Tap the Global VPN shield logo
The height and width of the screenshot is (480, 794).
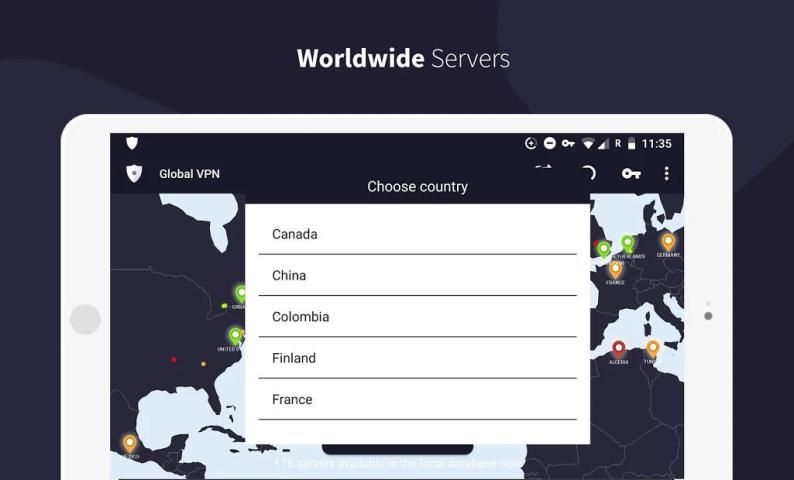[x=134, y=174]
